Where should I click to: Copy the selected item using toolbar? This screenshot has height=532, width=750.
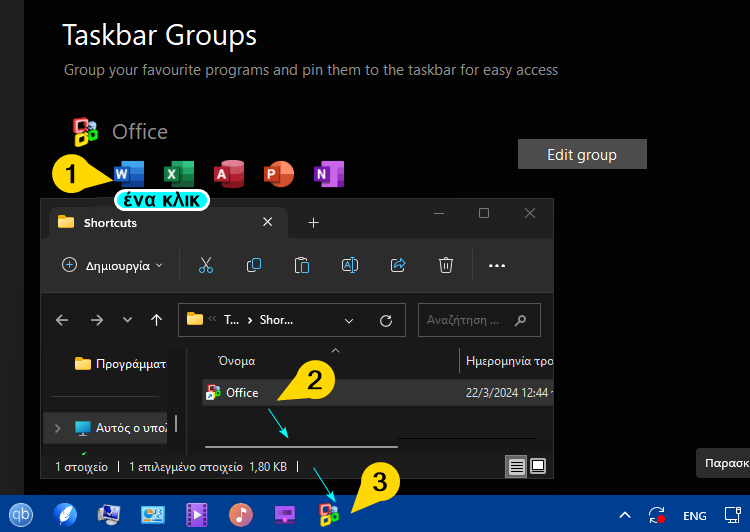click(254, 265)
